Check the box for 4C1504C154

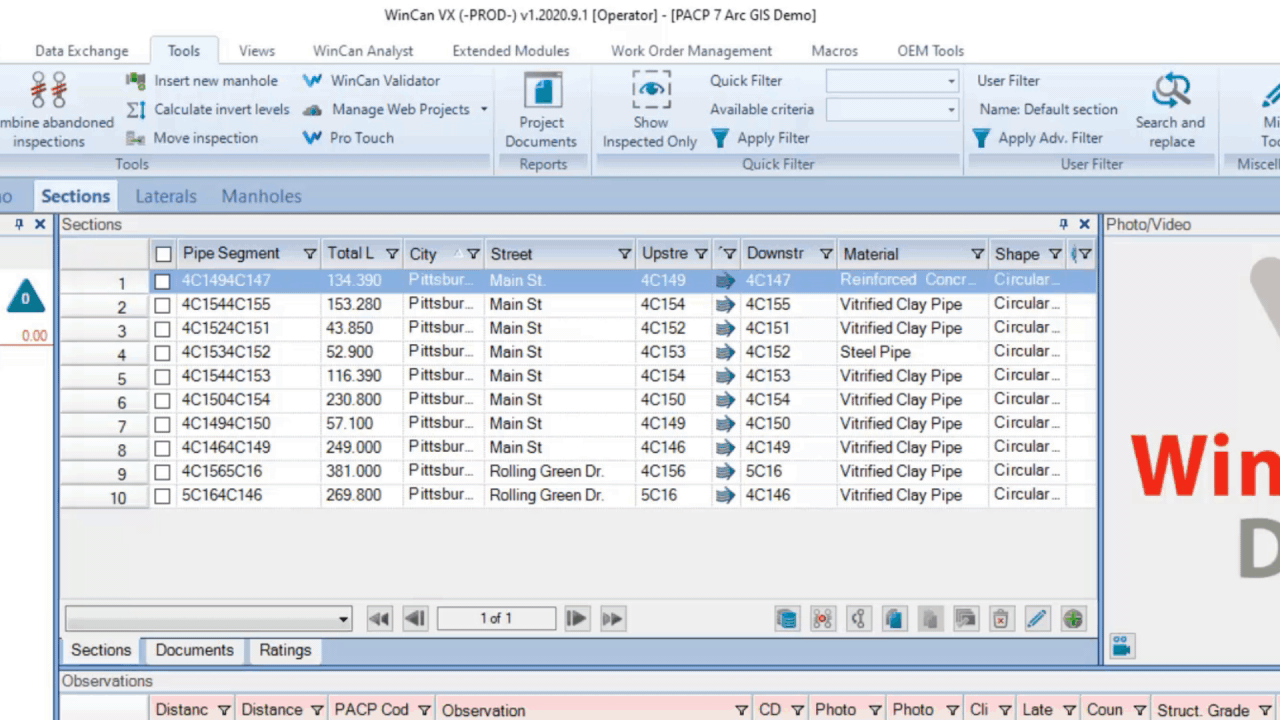(x=162, y=401)
